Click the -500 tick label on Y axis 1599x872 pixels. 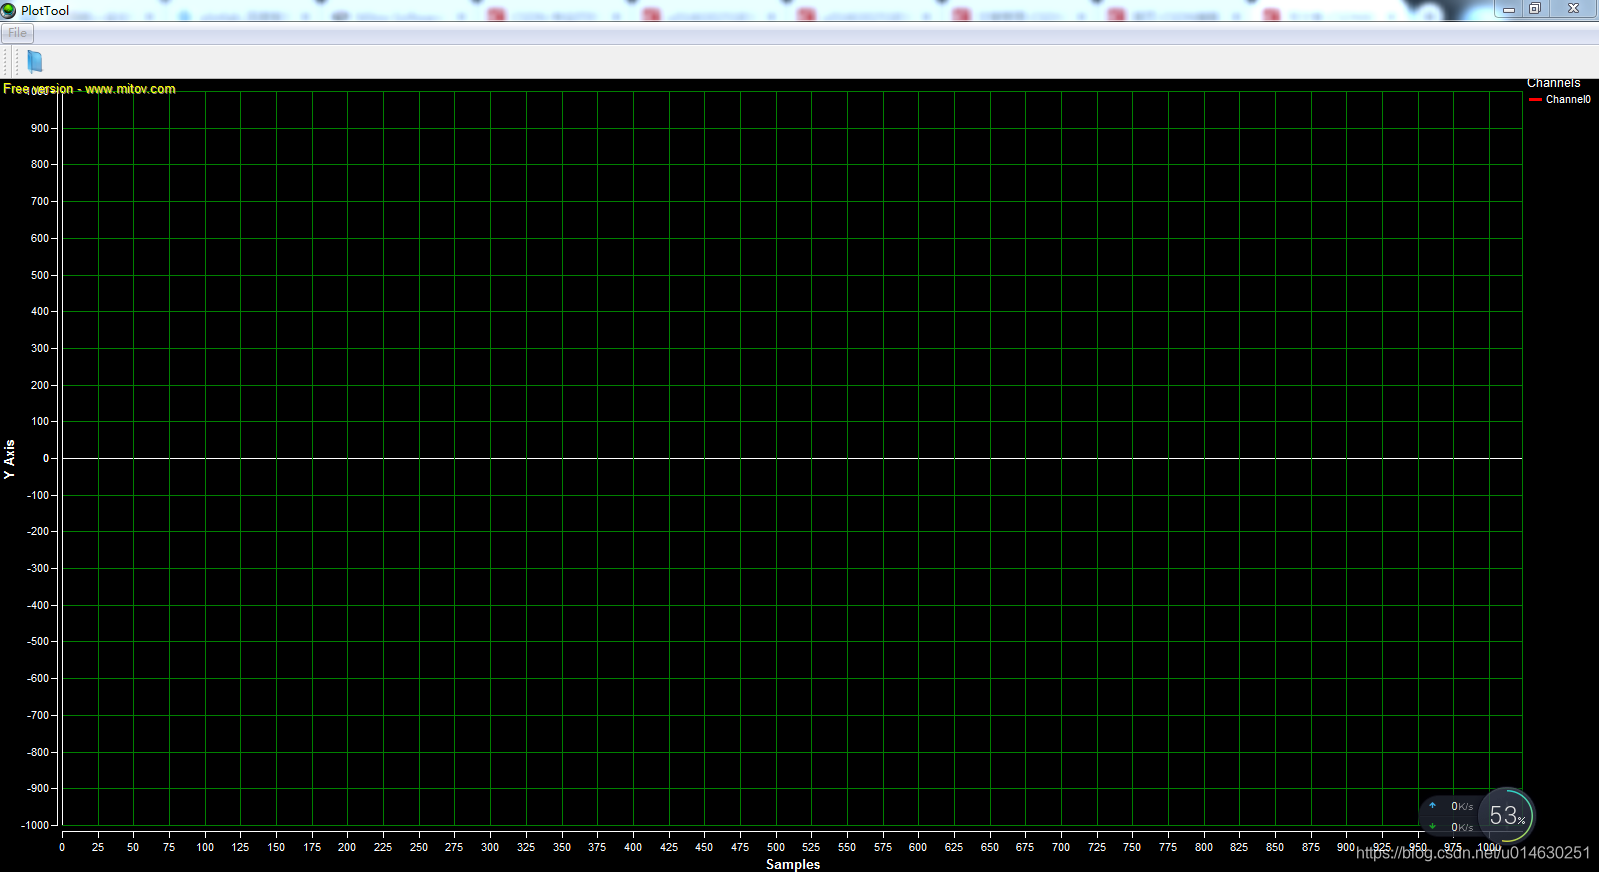point(37,641)
